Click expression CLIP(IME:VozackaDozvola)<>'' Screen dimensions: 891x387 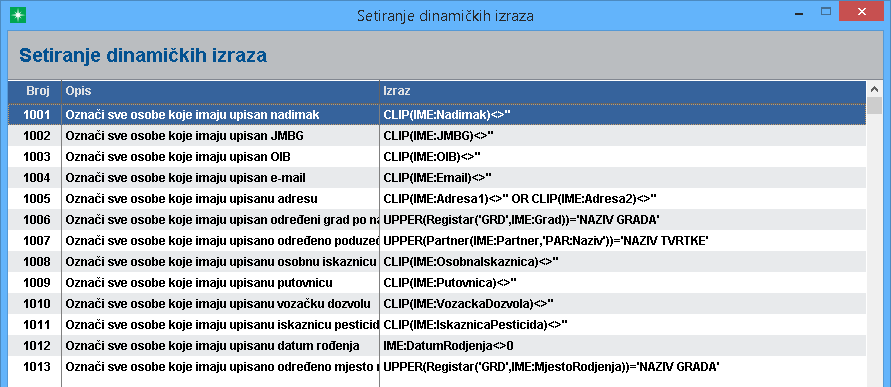[x=468, y=304]
